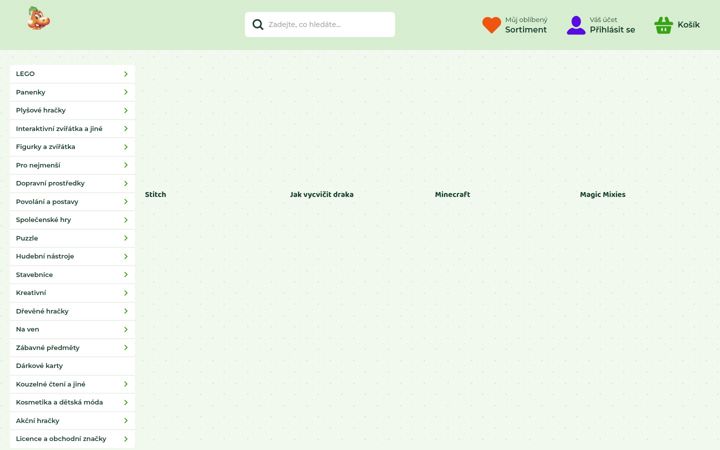Expand the Hudební nástroje chevron
The image size is (720, 450).
point(125,256)
